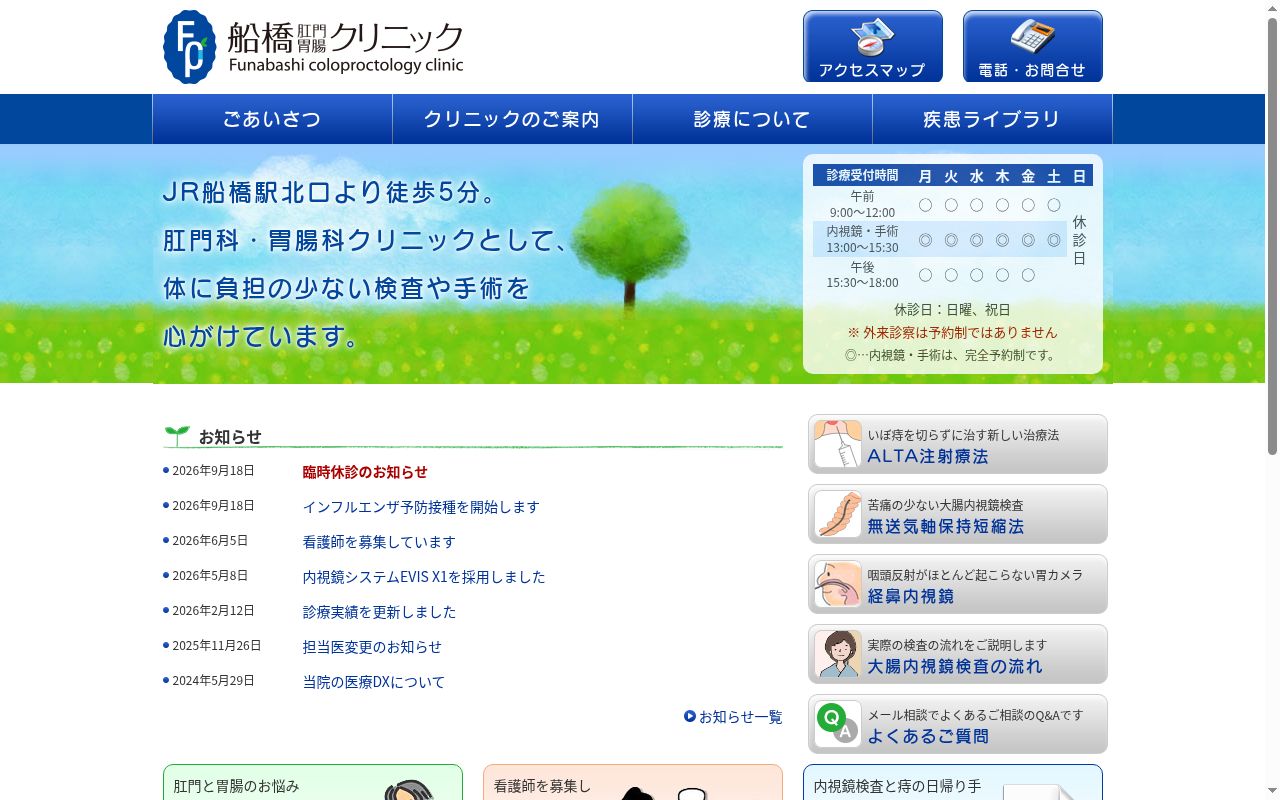
Task: Open 診療実績を更新しました news link
Action: tap(379, 612)
